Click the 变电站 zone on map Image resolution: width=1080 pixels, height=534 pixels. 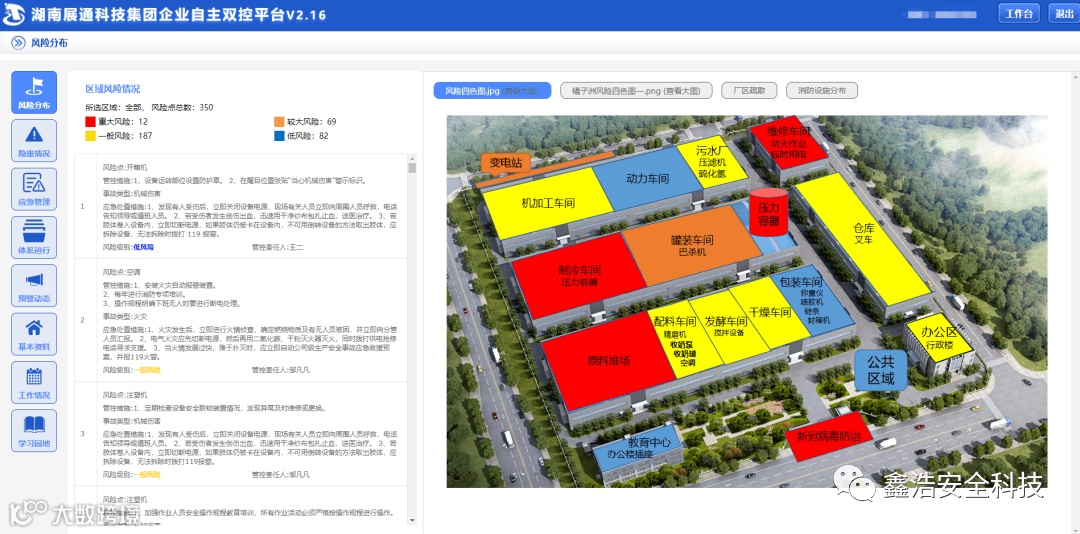tap(506, 164)
